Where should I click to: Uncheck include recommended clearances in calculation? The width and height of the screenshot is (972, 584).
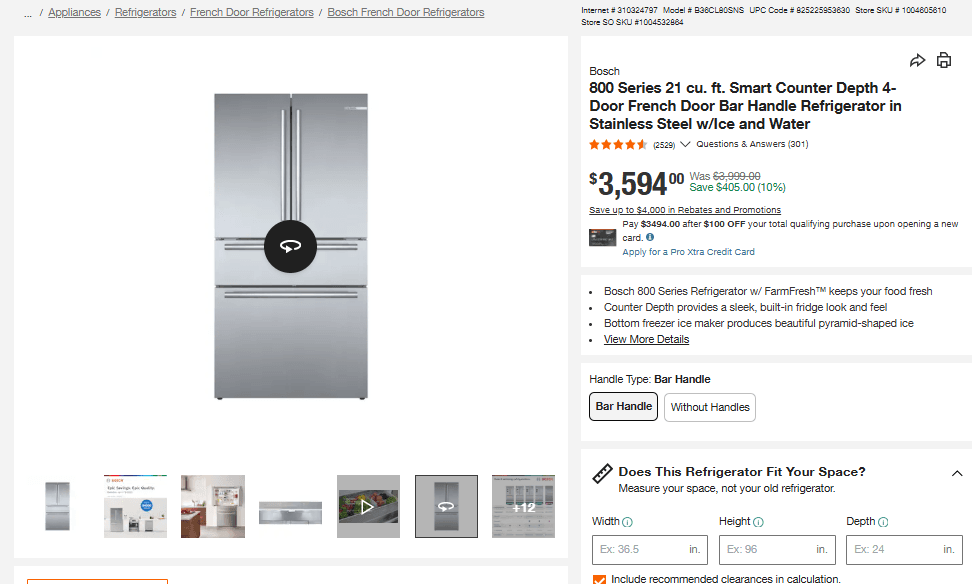coord(599,579)
